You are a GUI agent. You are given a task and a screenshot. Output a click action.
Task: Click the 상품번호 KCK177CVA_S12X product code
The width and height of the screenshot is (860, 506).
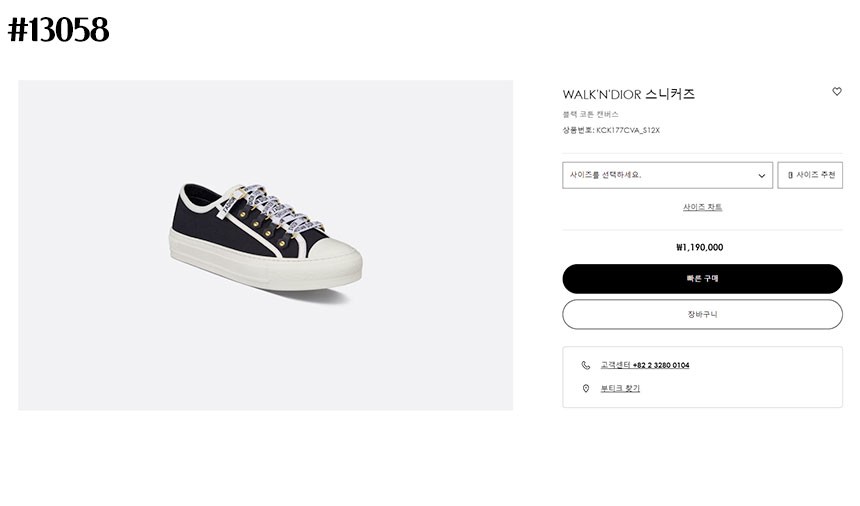tap(611, 130)
